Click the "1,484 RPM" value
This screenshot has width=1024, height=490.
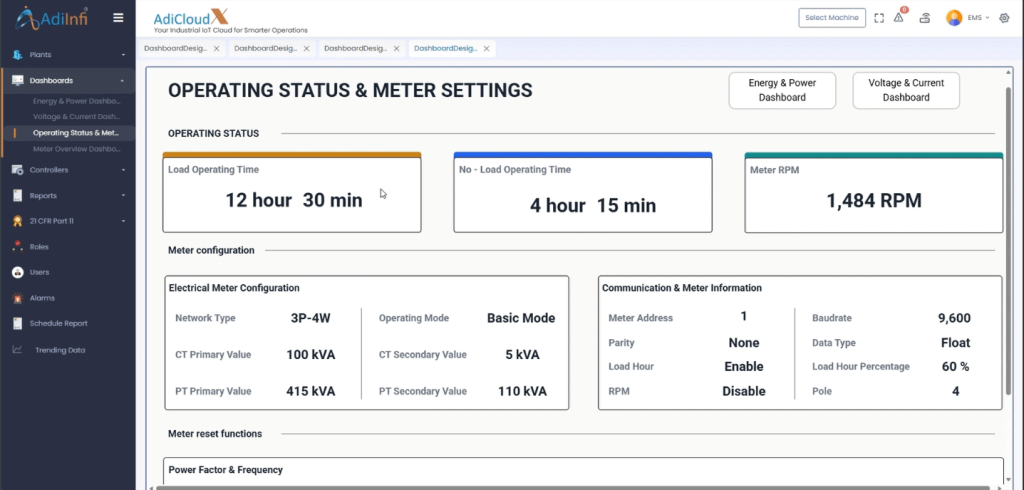(x=874, y=201)
